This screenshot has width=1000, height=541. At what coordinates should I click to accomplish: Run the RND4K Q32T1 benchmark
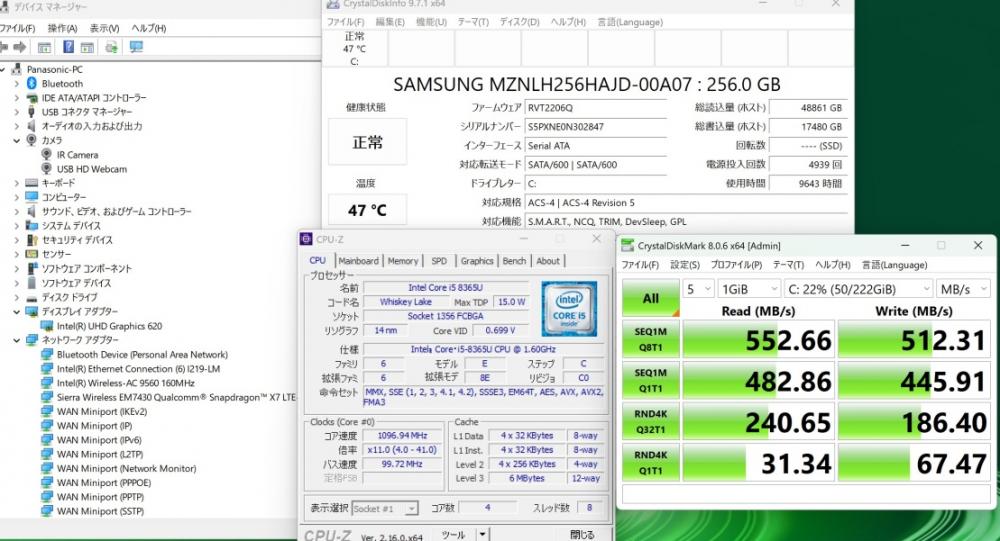pyautogui.click(x=651, y=422)
